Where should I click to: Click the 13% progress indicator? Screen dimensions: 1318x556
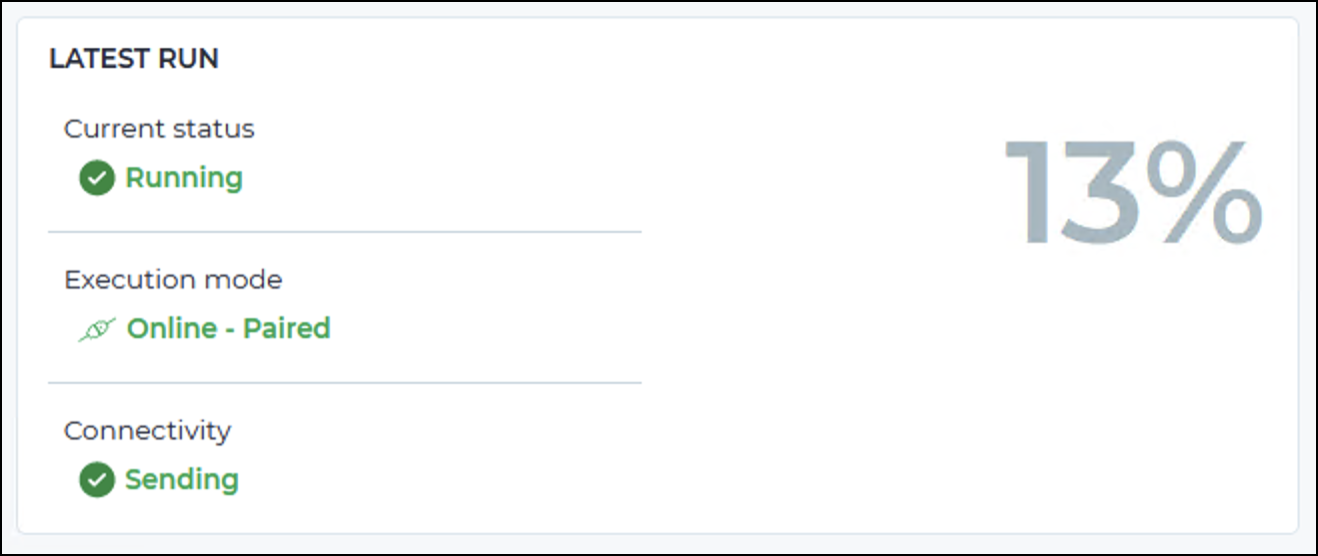[1133, 192]
